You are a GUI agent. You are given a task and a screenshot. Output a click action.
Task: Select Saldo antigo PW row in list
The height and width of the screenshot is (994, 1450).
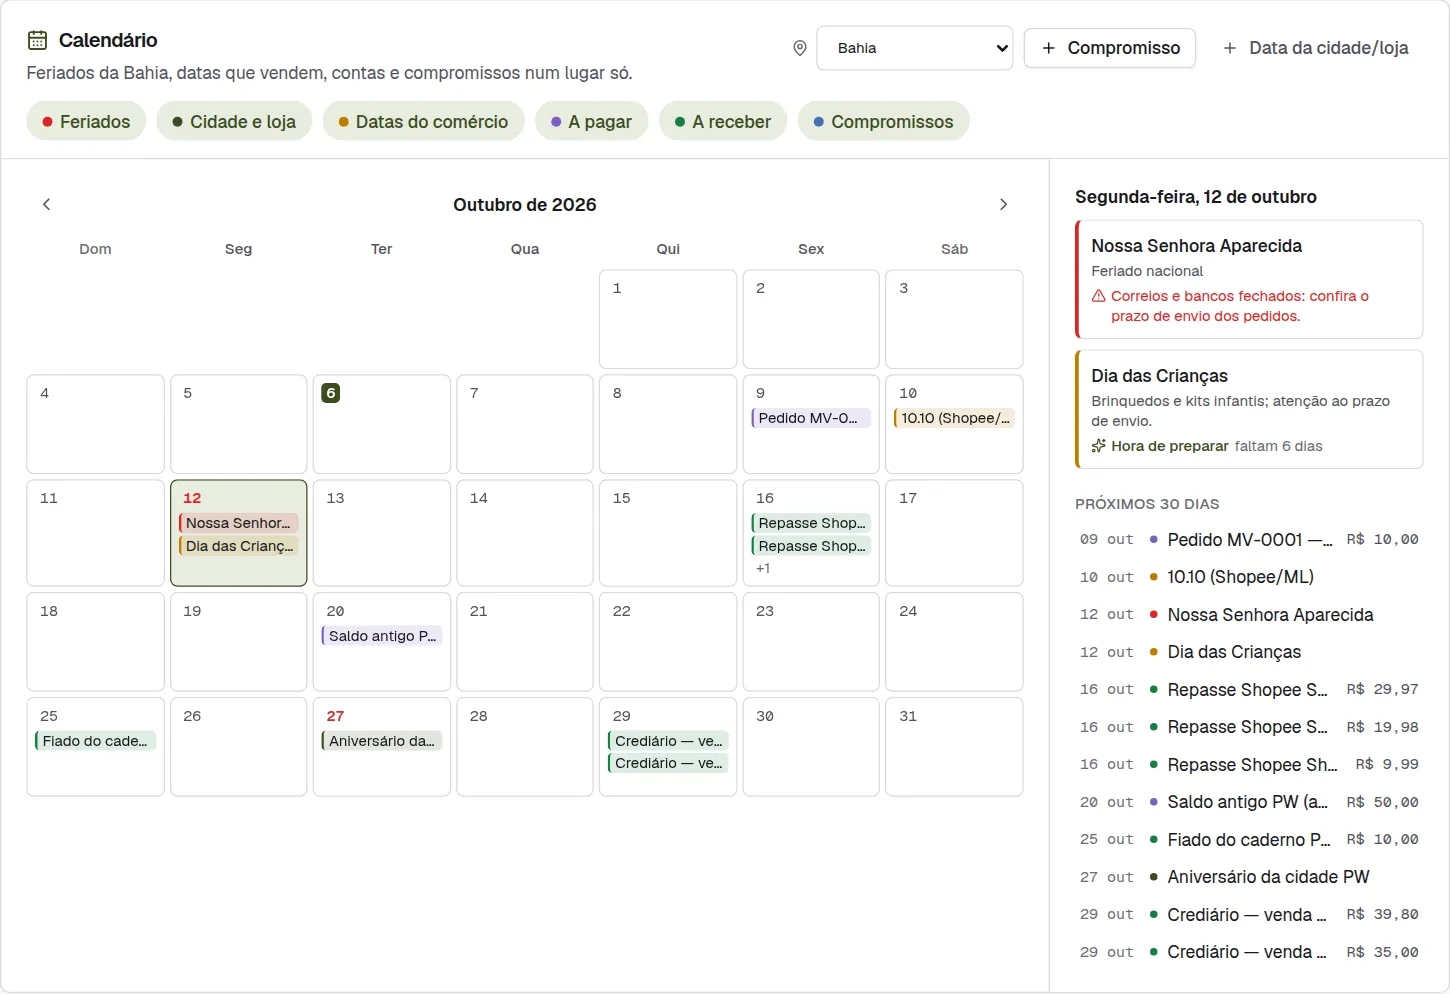(x=1249, y=802)
